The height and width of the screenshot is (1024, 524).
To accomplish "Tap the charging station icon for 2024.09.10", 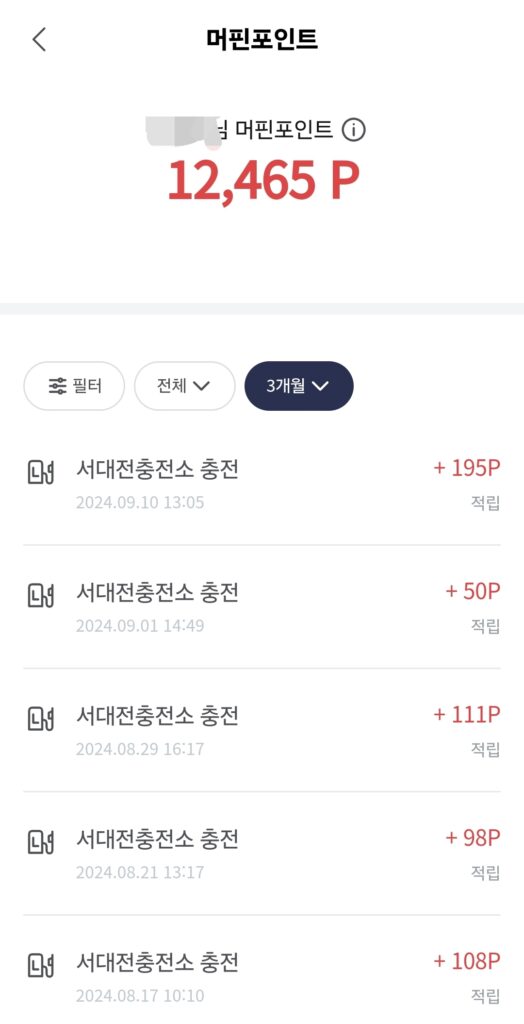I will click(x=40, y=472).
